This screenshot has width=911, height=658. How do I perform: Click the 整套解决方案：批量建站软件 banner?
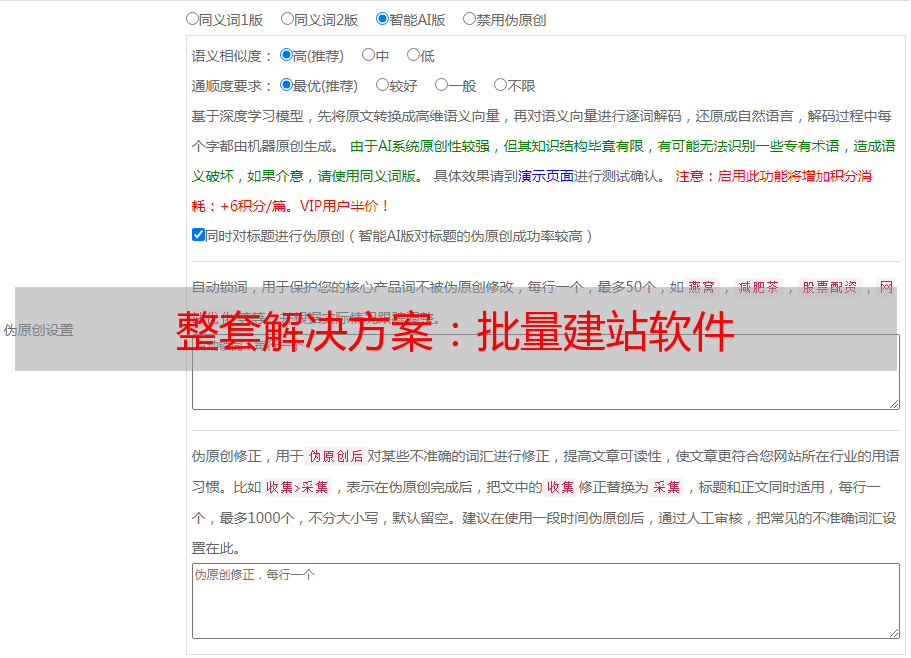[x=455, y=330]
